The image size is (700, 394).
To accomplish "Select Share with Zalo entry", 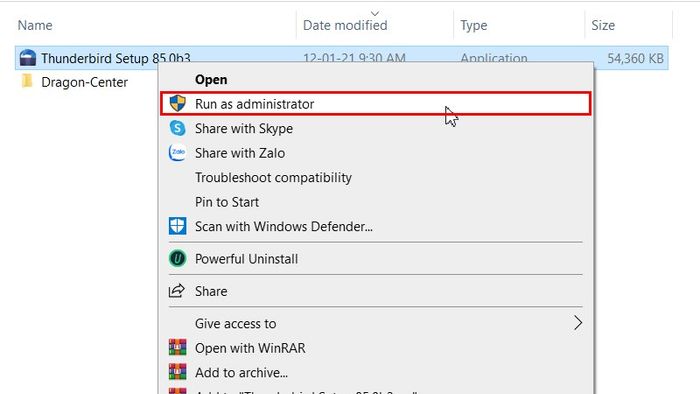I will pos(240,153).
